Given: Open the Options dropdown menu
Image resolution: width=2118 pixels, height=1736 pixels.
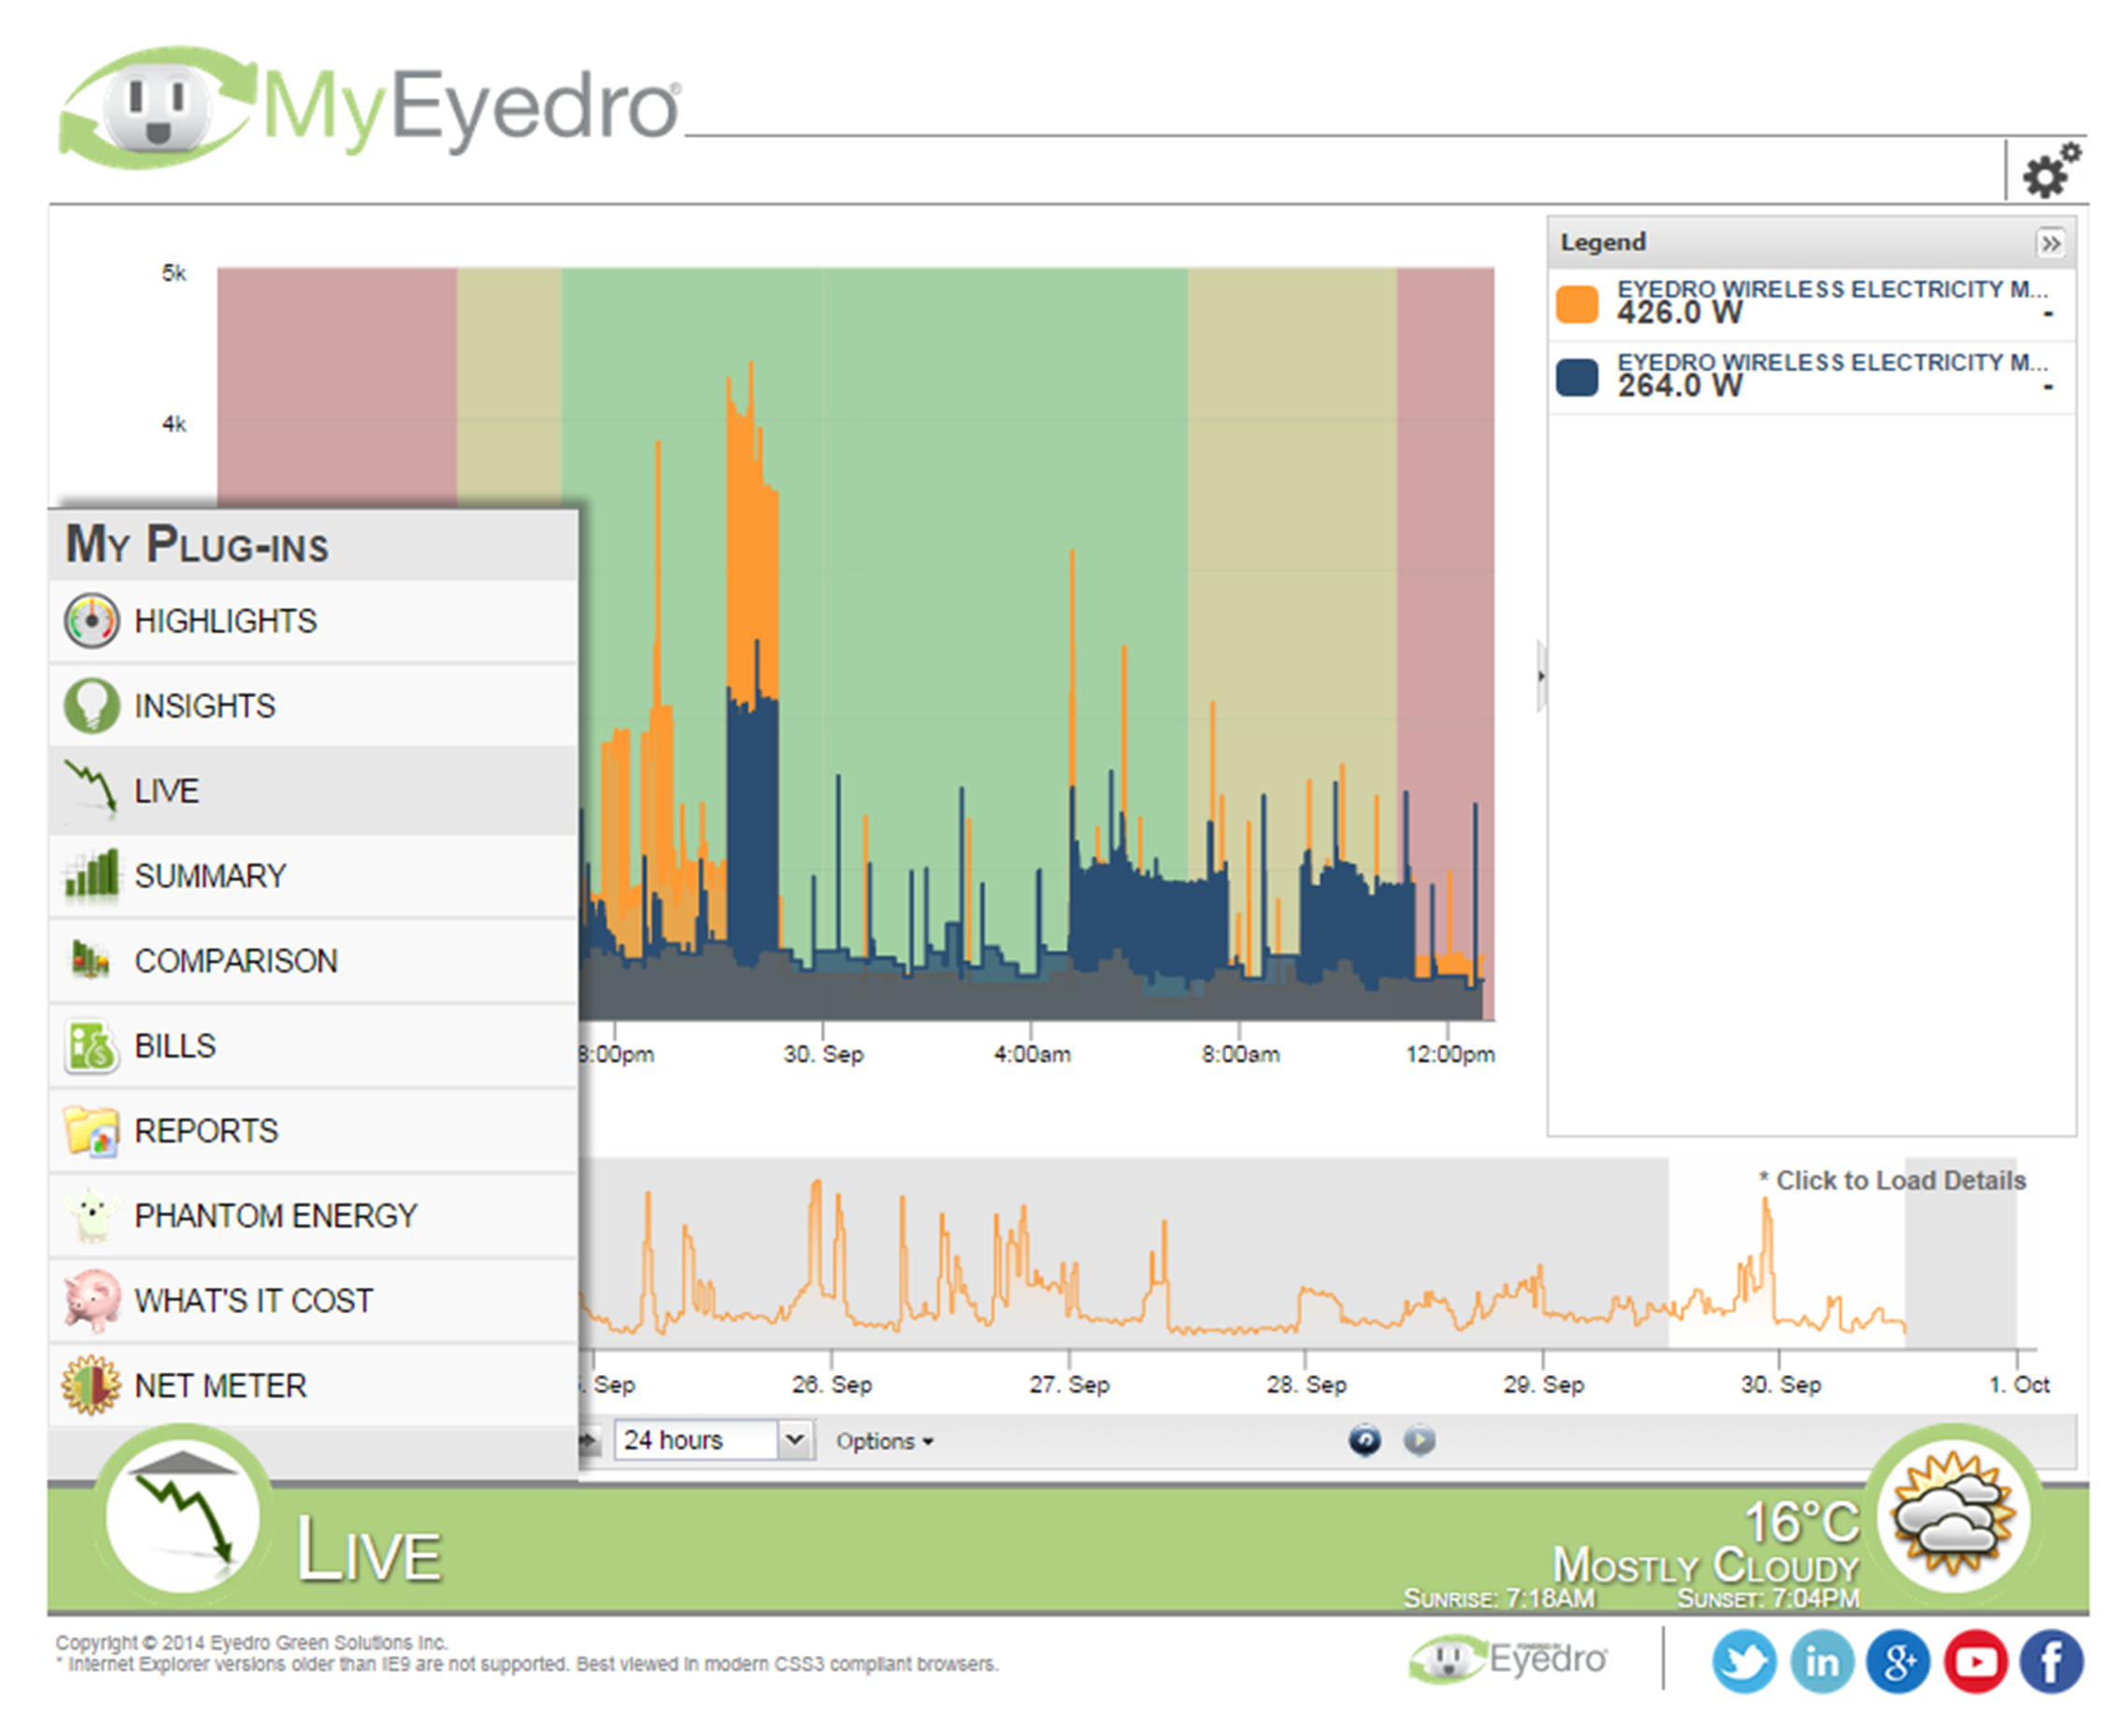Looking at the screenshot, I should coord(884,1441).
